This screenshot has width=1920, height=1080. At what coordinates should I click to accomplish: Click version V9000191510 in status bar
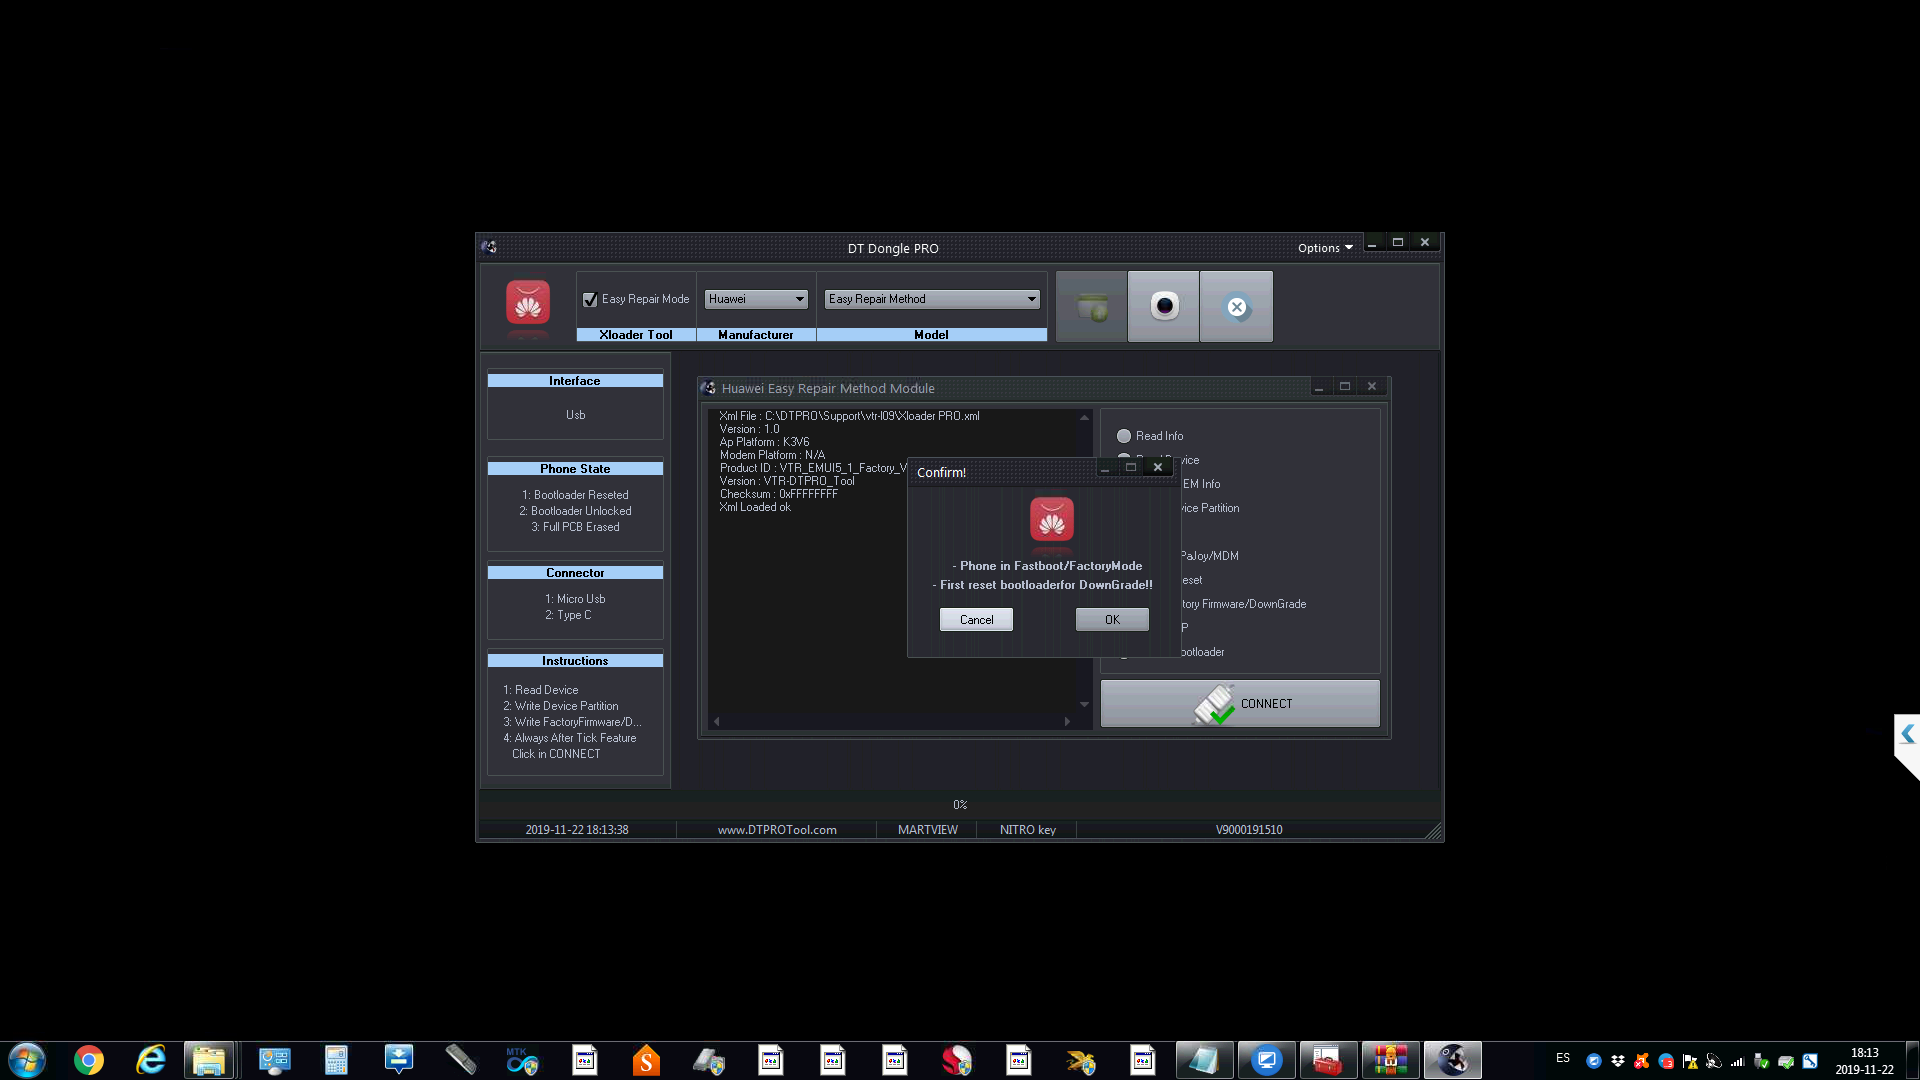[x=1249, y=830]
